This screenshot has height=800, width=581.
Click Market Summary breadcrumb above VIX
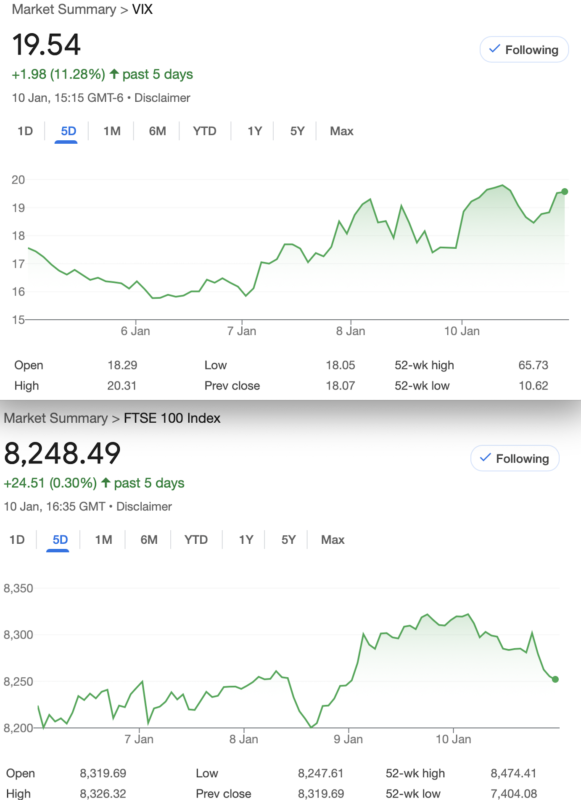tap(64, 10)
